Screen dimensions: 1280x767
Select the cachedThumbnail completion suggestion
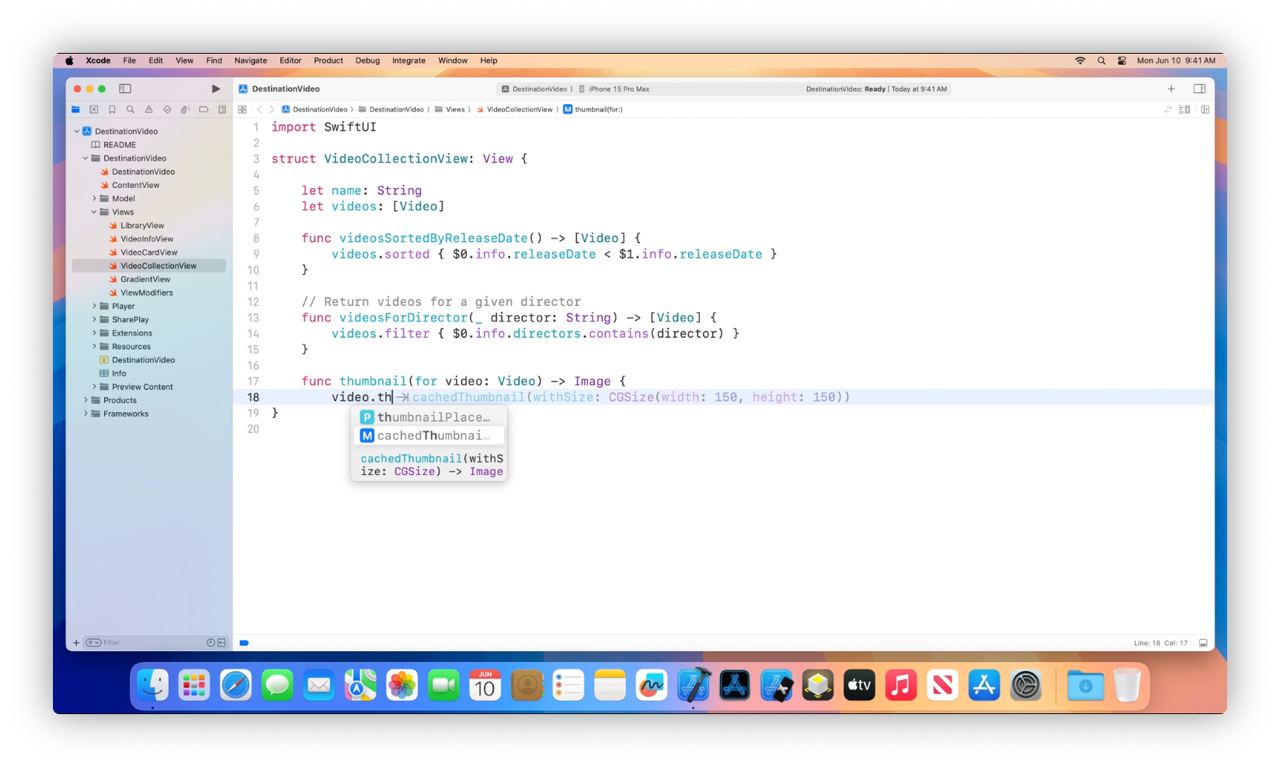click(x=429, y=435)
